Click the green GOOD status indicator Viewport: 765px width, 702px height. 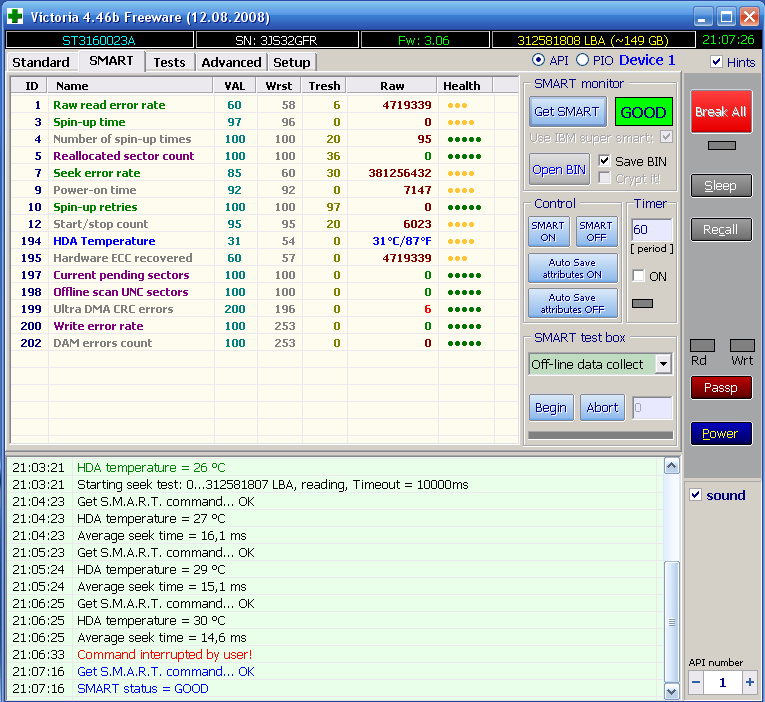pyautogui.click(x=643, y=112)
